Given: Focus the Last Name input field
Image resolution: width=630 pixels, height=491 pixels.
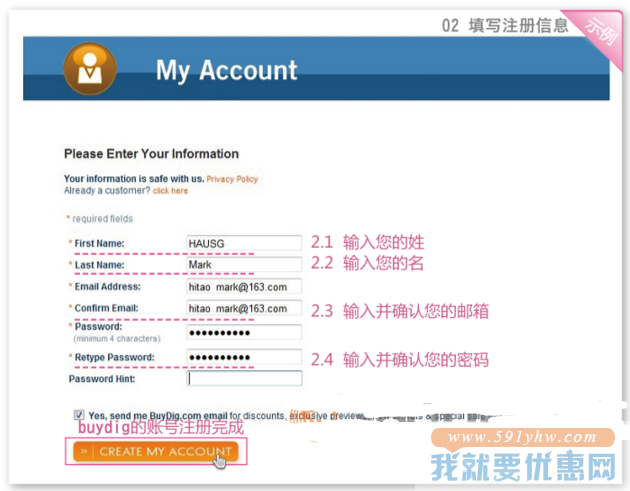Looking at the screenshot, I should pos(244,264).
